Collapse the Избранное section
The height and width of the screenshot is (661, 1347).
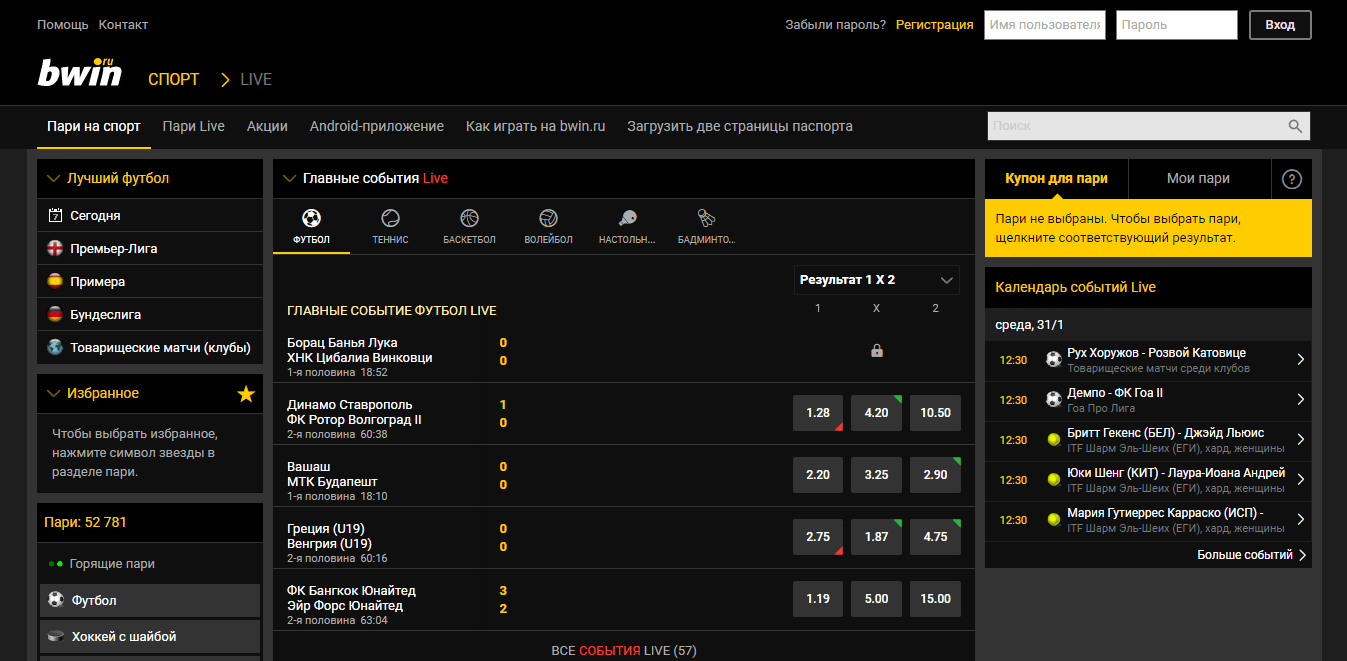(54, 394)
